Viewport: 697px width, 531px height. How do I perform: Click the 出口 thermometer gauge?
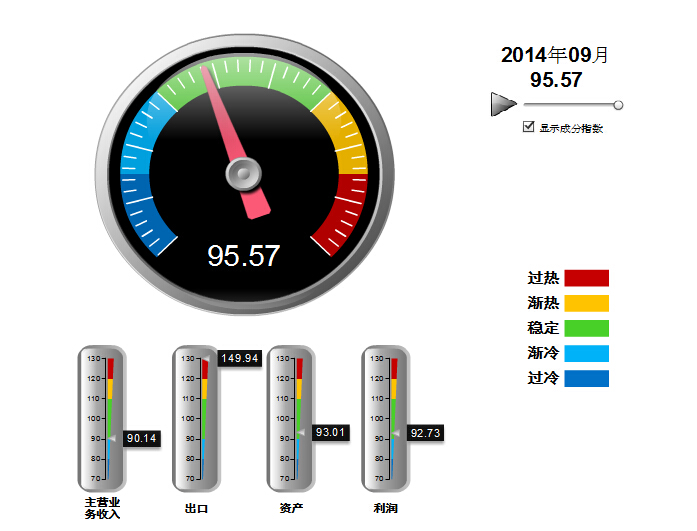[197, 418]
